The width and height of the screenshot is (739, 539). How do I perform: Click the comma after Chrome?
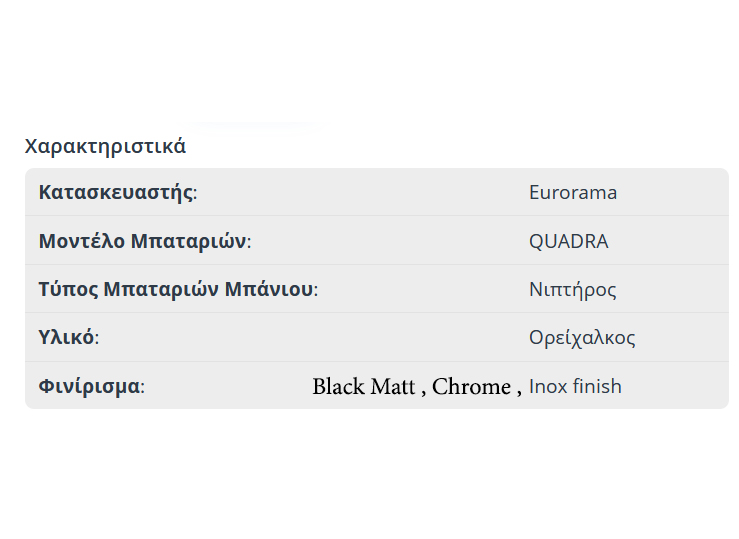point(519,391)
